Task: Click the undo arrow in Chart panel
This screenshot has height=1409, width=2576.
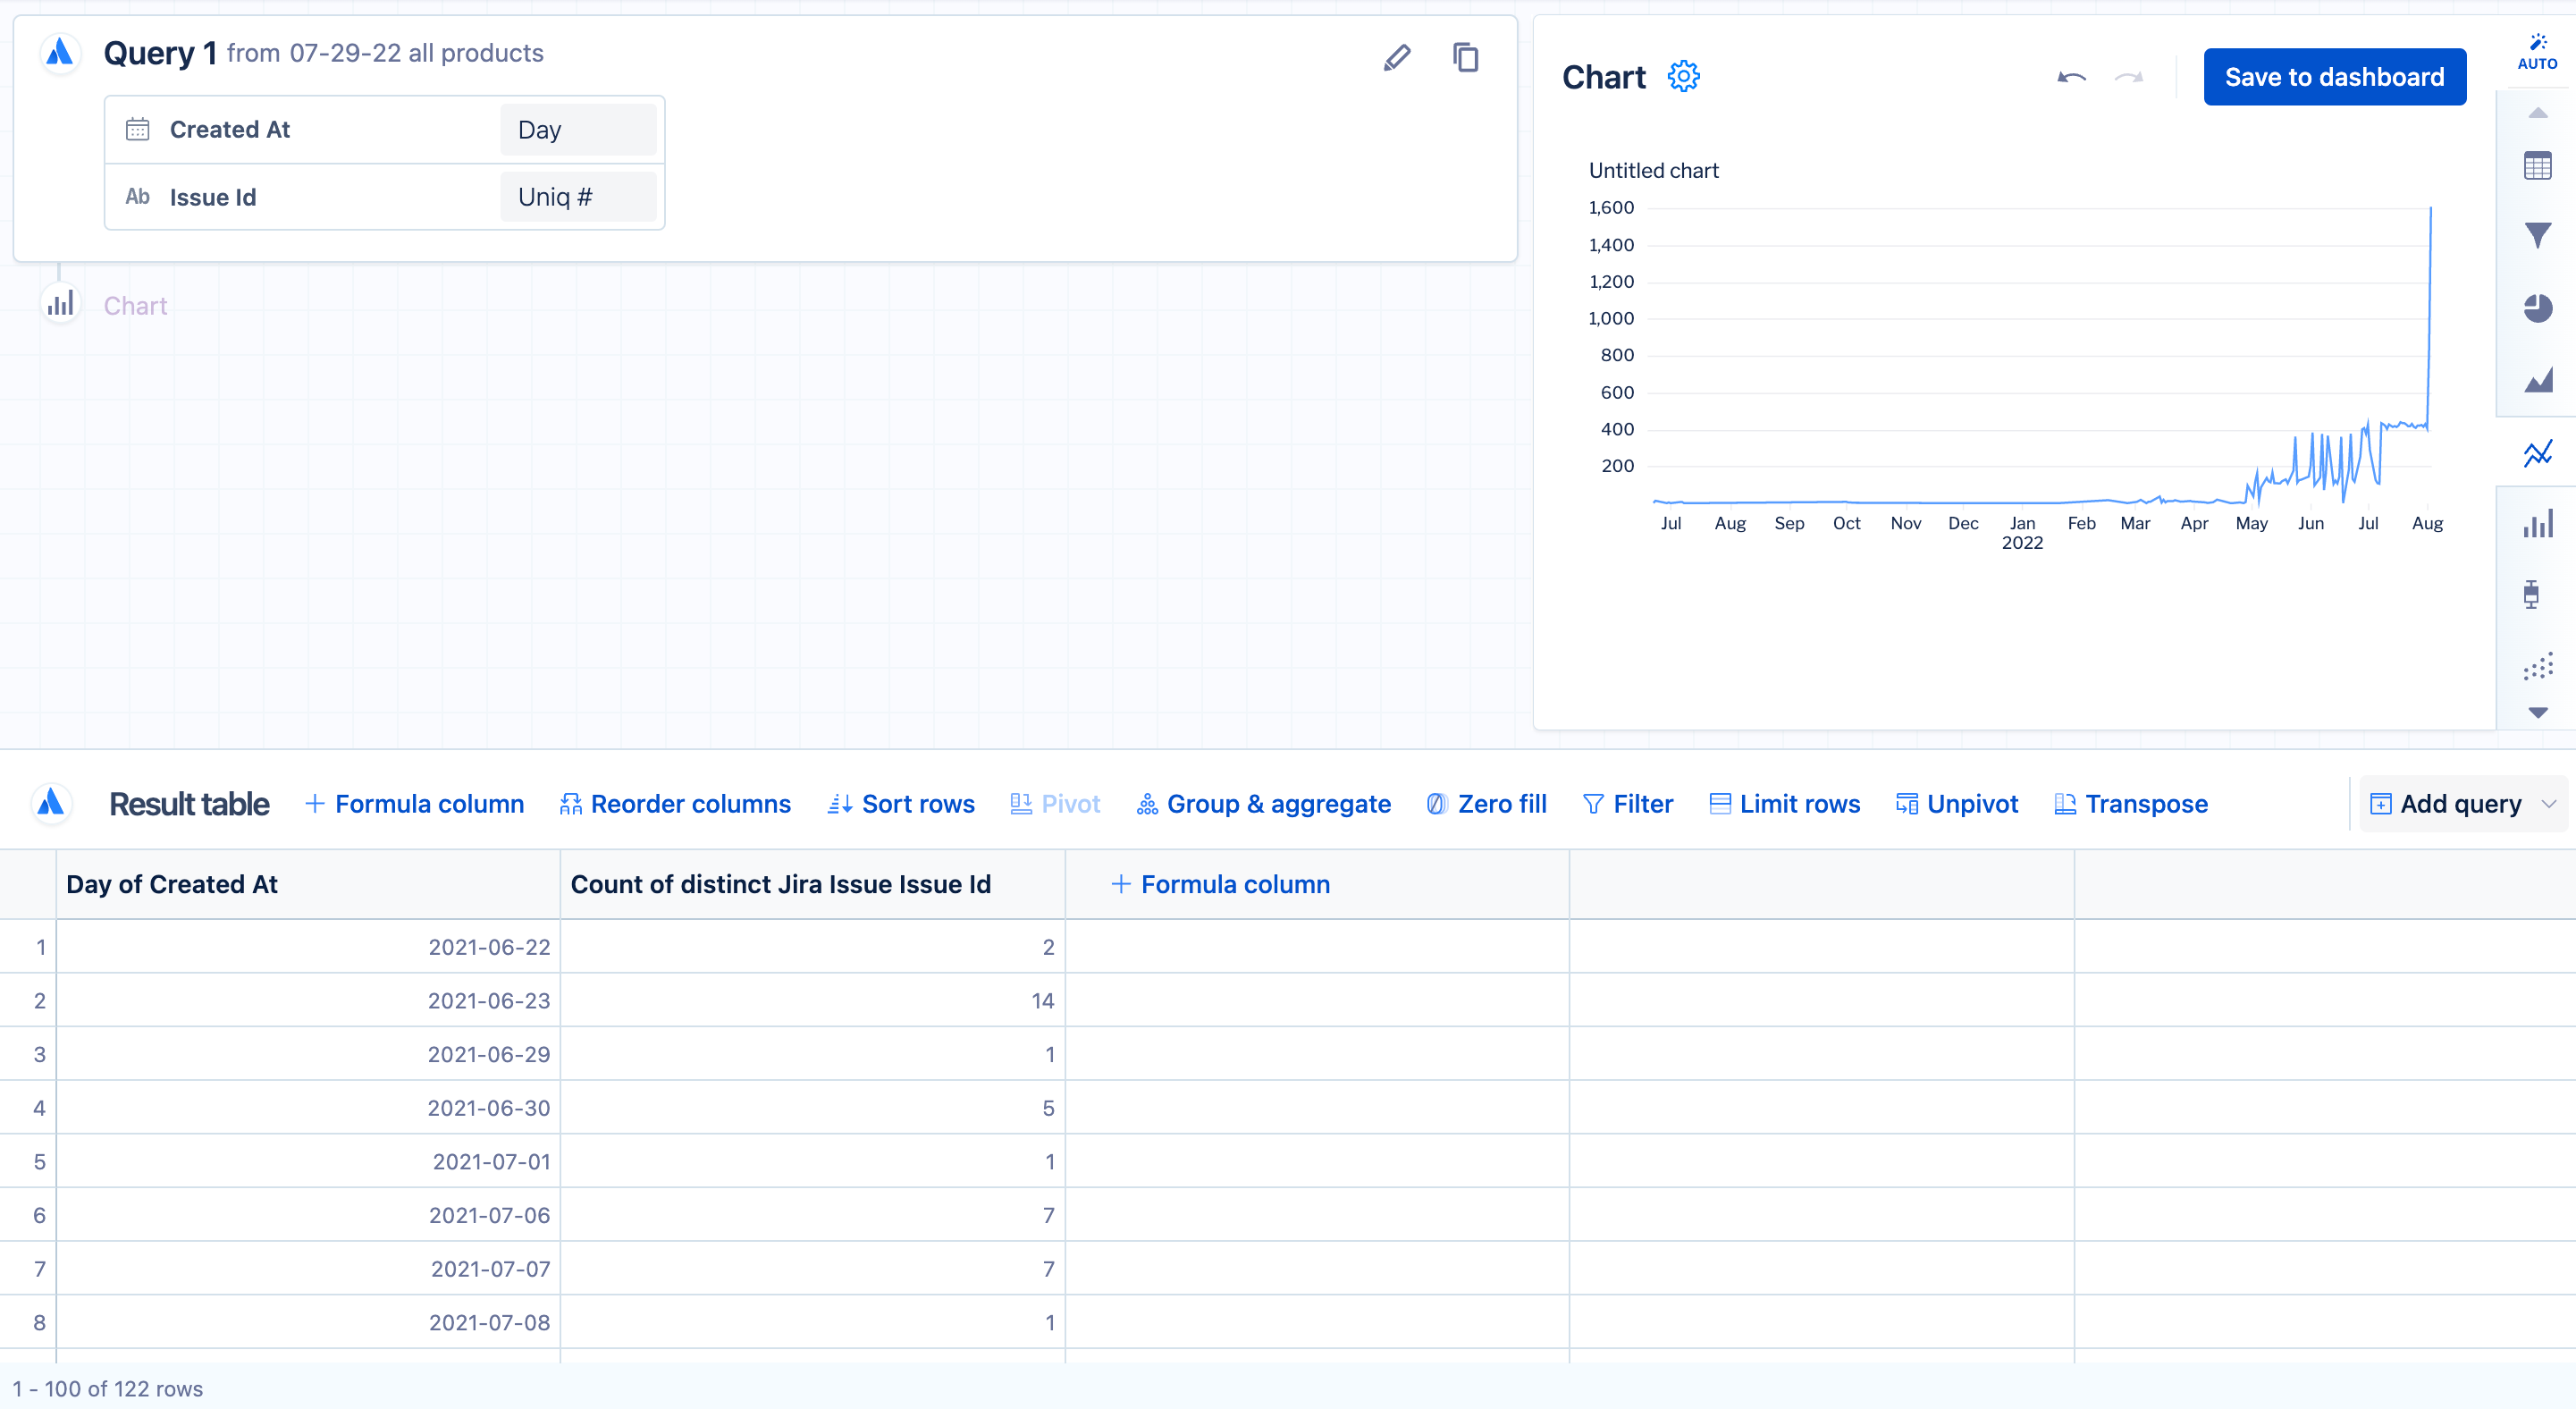Action: click(x=2071, y=77)
